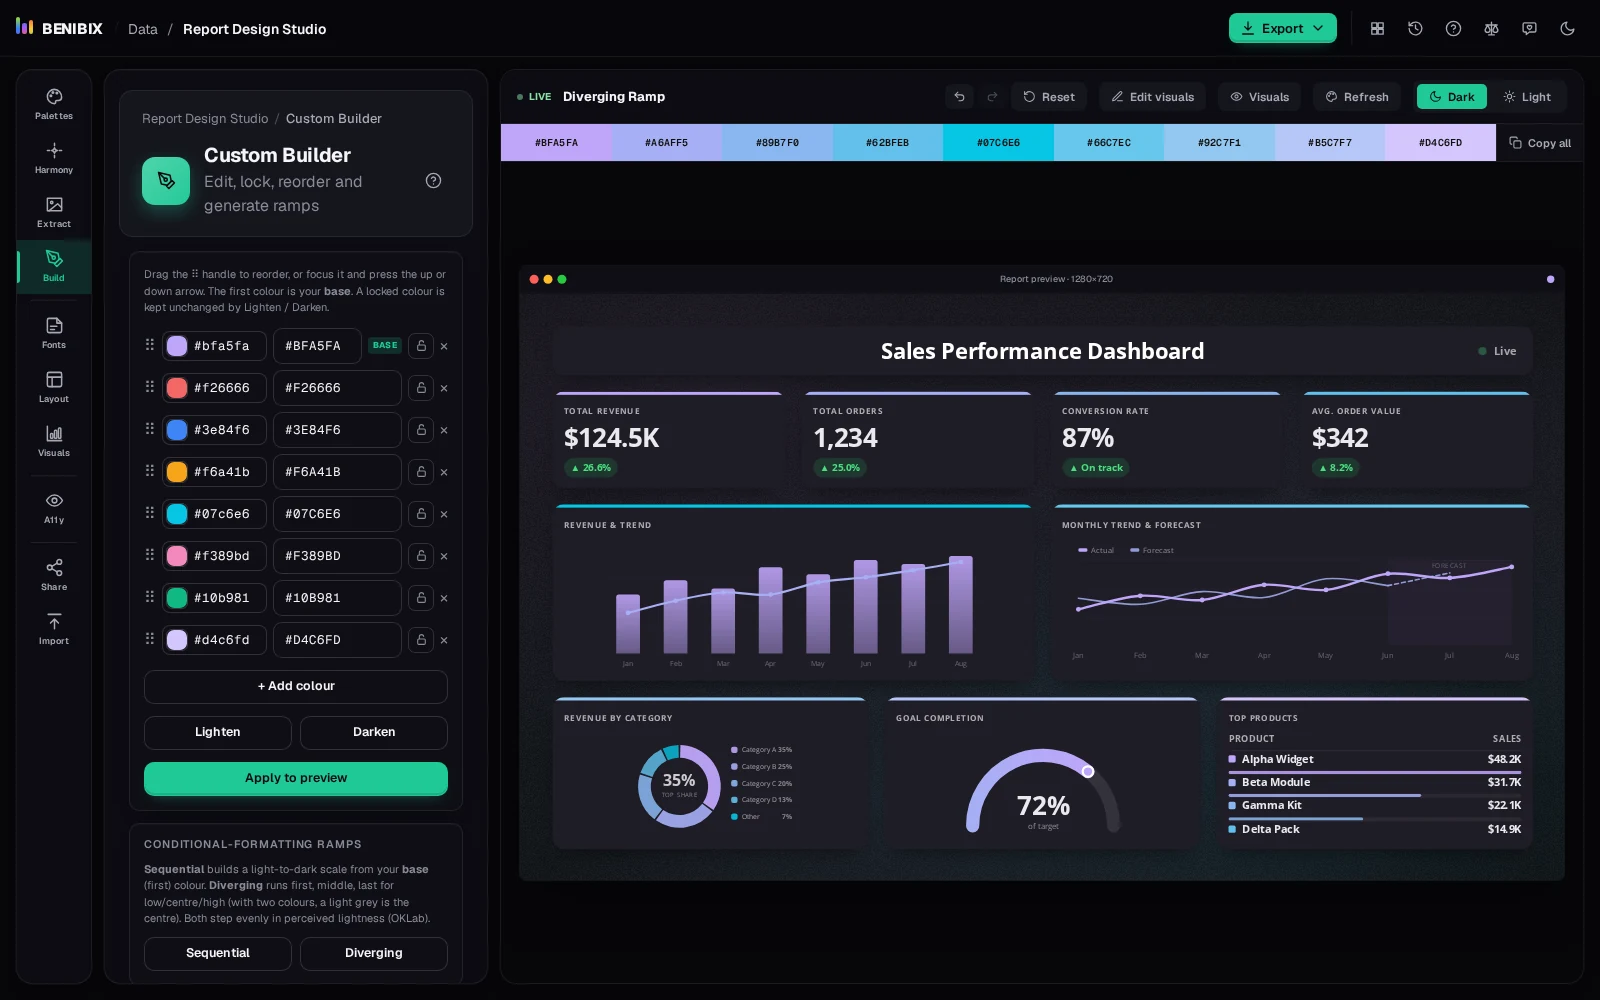Click the Darken button
The width and height of the screenshot is (1600, 1000).
pyautogui.click(x=374, y=732)
